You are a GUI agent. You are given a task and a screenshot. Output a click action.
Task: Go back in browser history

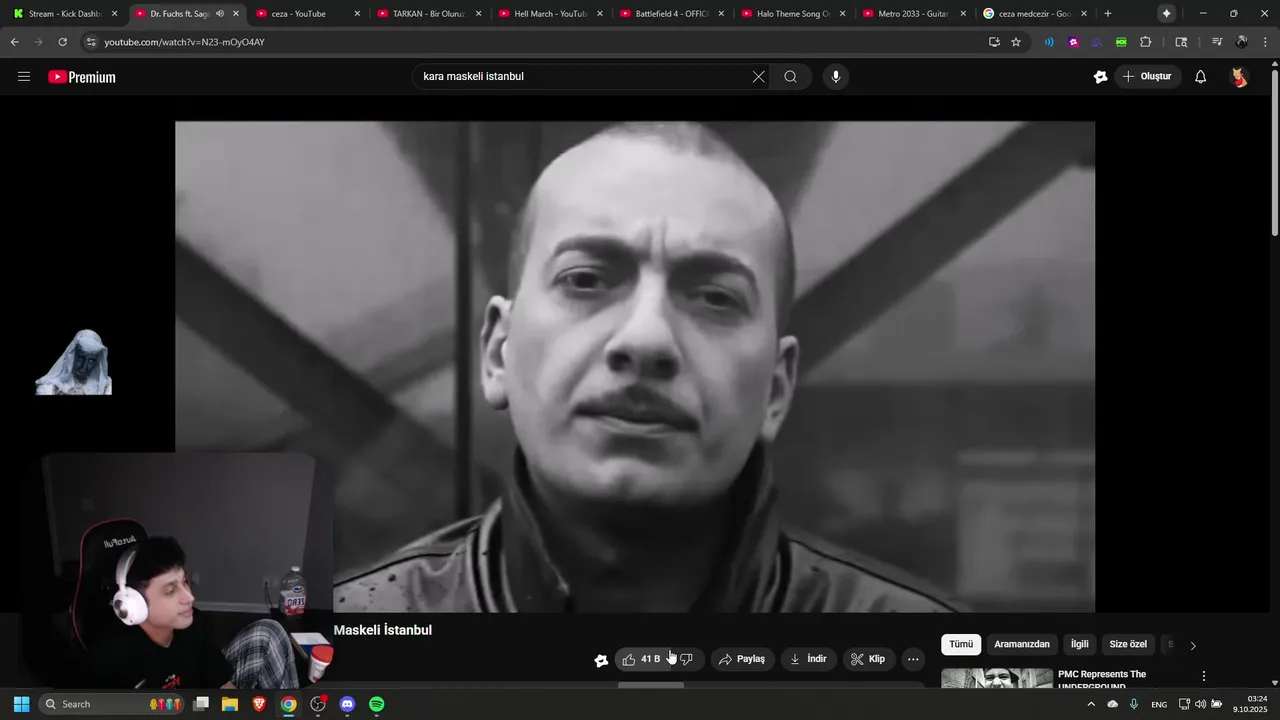[15, 42]
